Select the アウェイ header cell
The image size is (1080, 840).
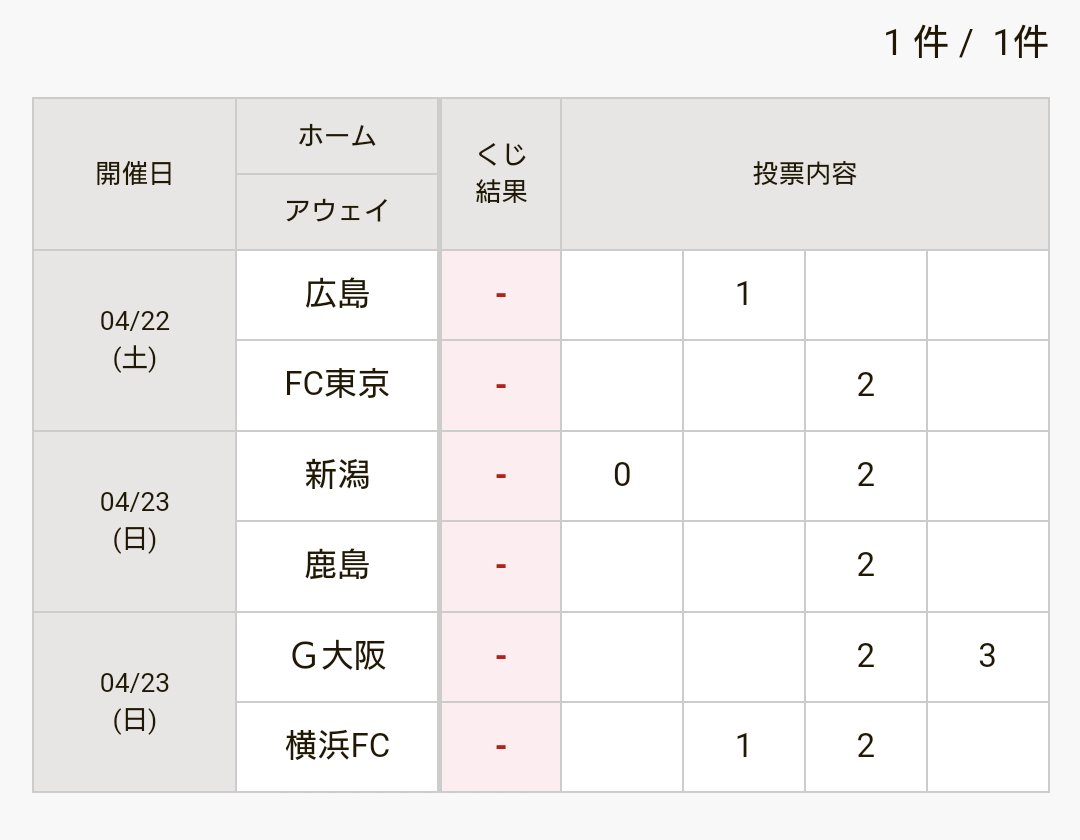point(337,211)
